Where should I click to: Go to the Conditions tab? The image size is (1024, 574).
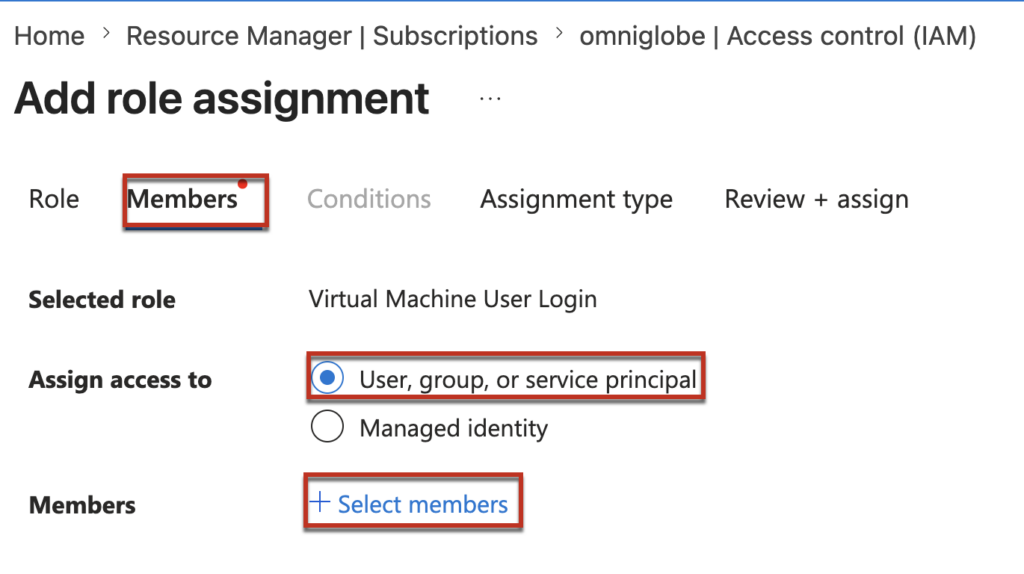tap(369, 199)
